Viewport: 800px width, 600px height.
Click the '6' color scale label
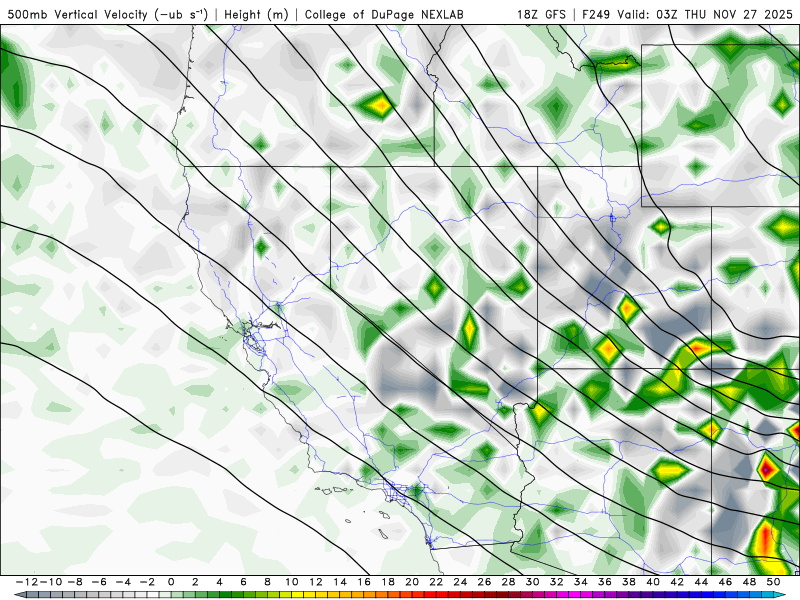[x=243, y=582]
